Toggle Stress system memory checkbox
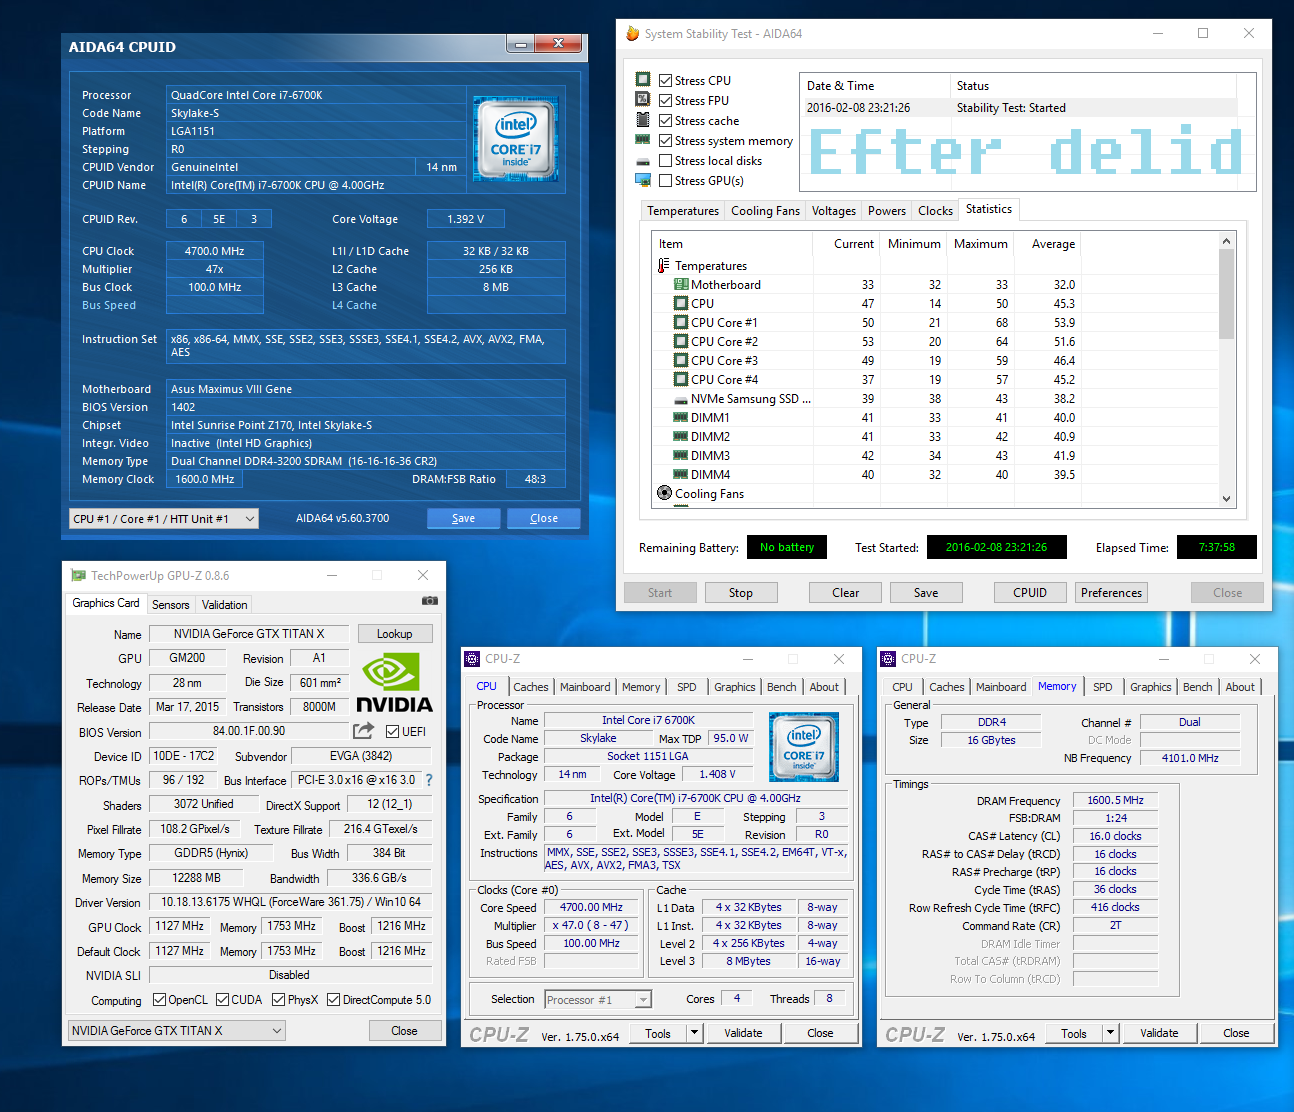 (665, 140)
